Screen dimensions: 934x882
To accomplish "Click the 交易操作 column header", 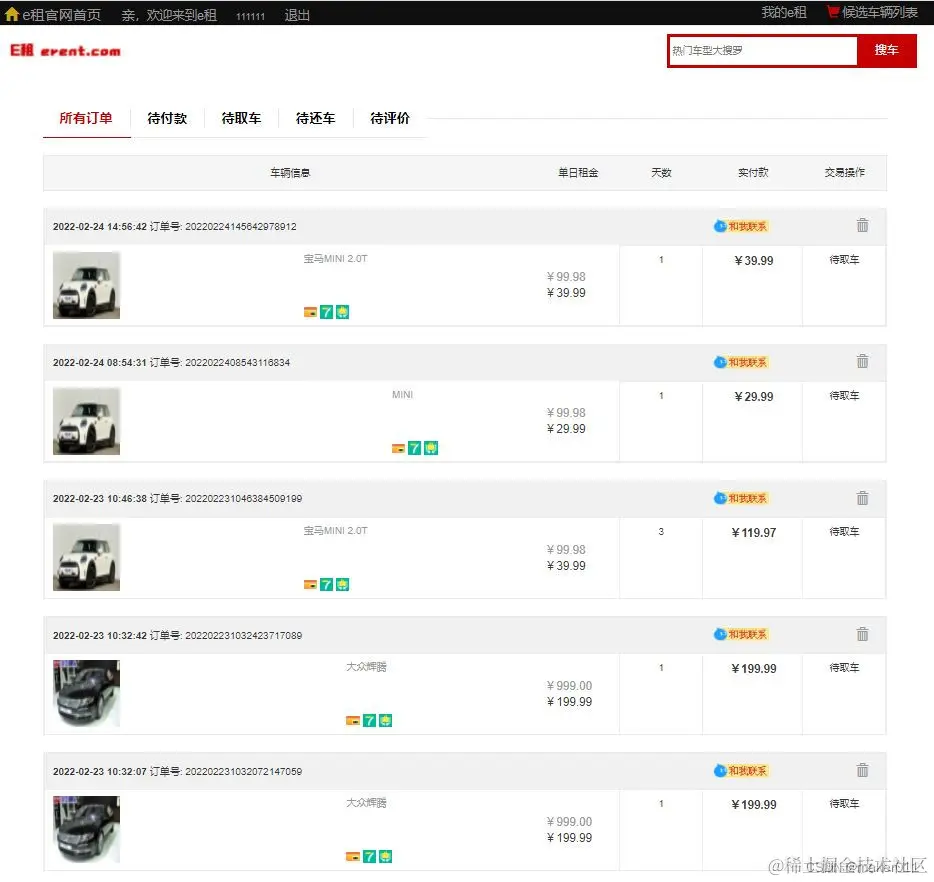I will pos(845,173).
